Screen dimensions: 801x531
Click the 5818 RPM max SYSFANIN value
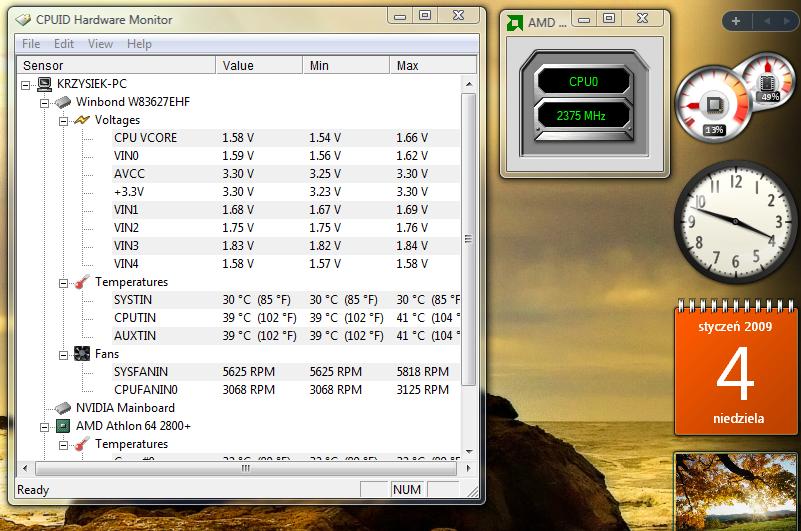(x=422, y=372)
